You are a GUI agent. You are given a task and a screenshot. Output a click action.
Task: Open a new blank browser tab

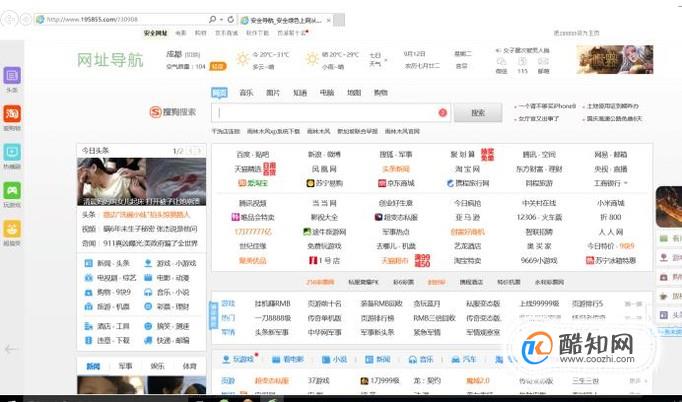click(x=339, y=20)
